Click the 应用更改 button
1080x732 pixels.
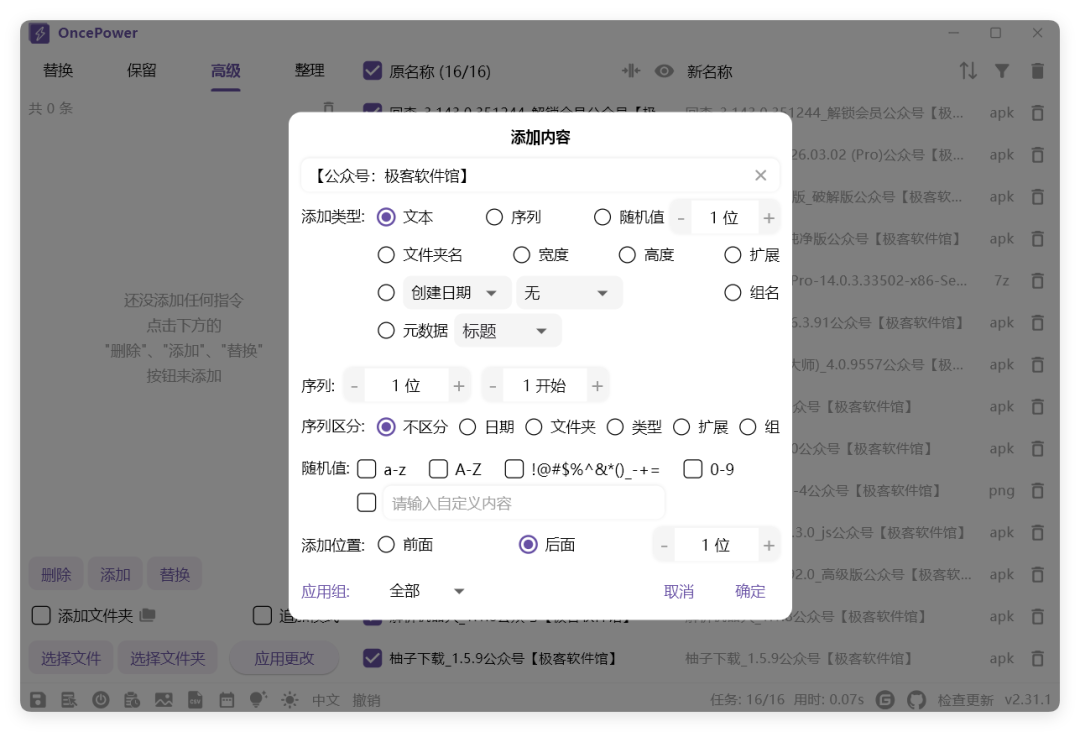[x=284, y=659]
